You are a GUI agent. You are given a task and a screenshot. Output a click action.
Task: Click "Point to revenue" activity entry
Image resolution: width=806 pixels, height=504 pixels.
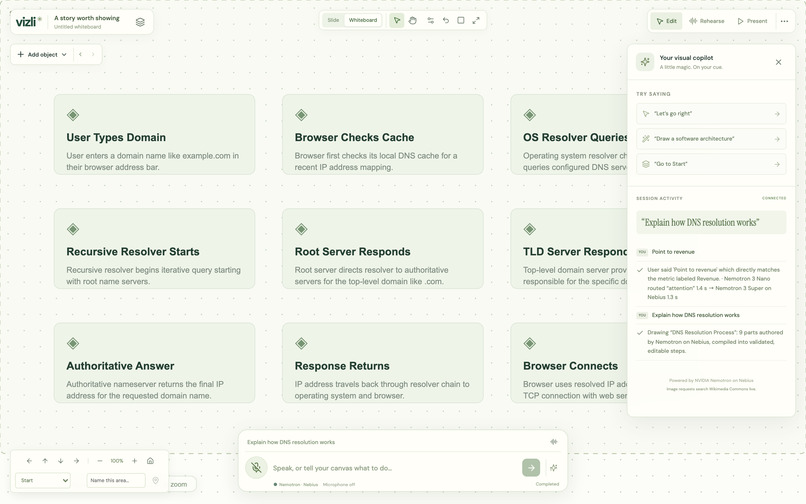coord(673,252)
